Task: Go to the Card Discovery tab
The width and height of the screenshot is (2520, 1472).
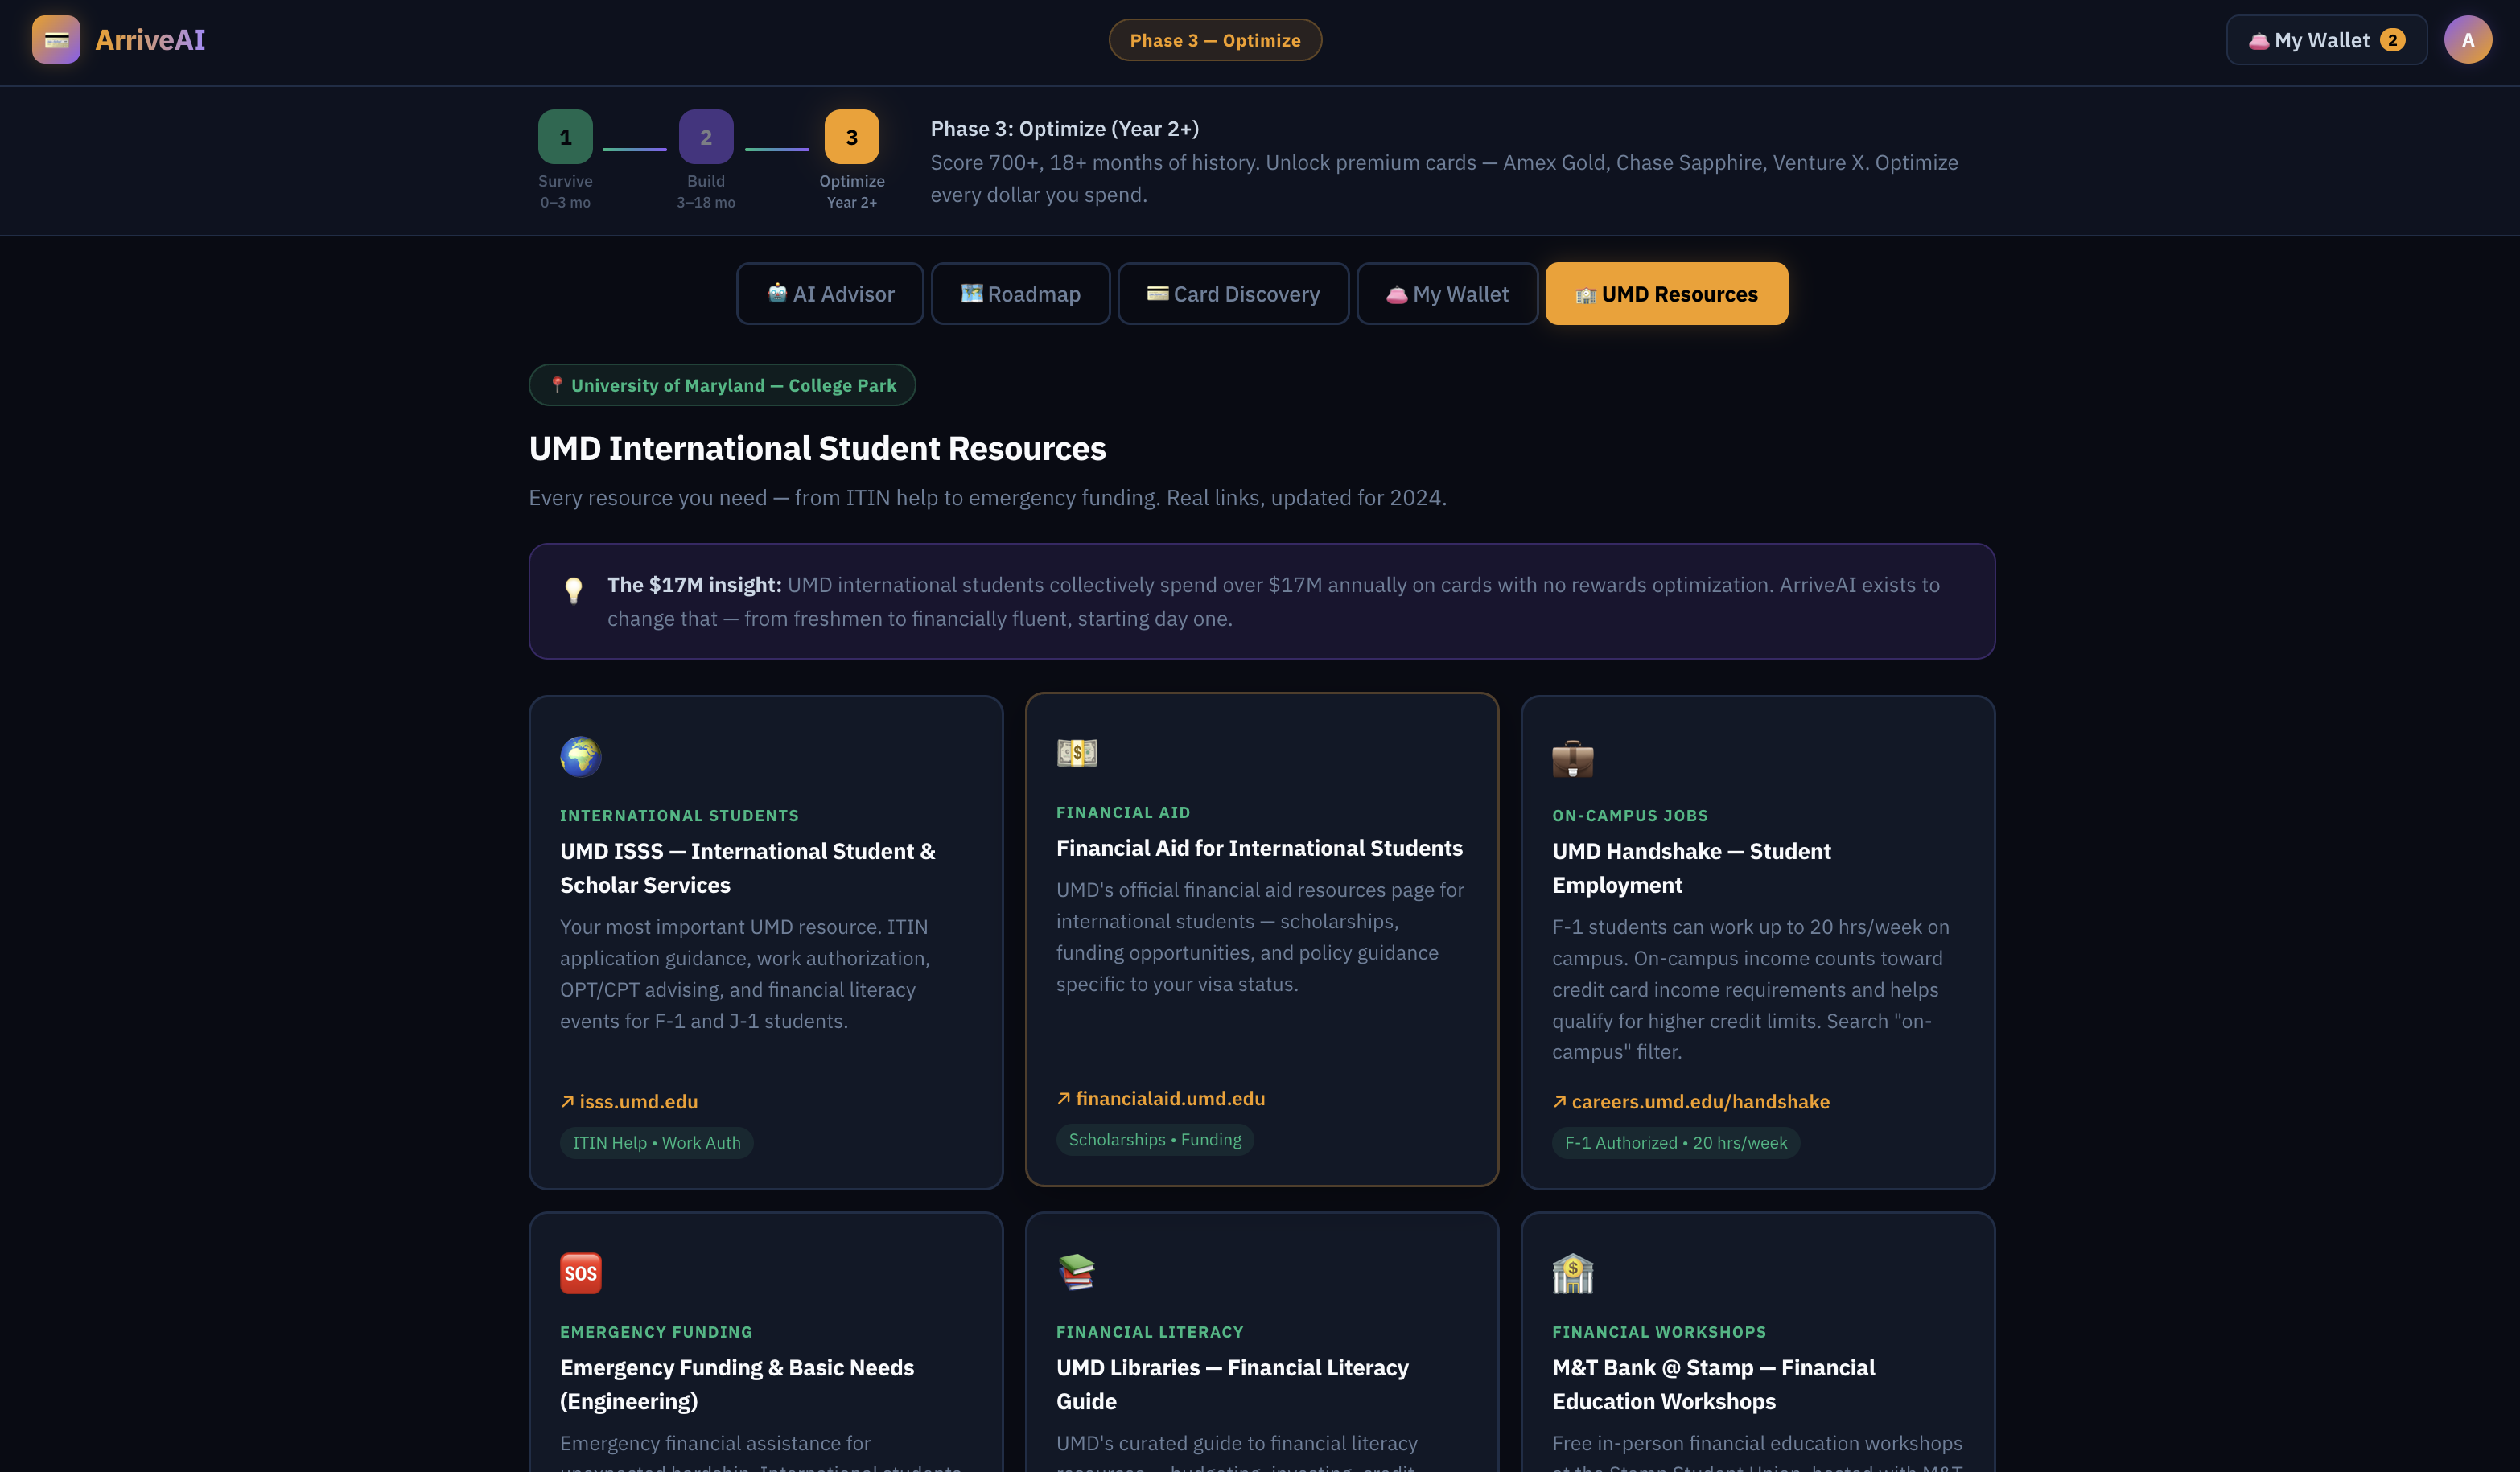Action: point(1232,294)
